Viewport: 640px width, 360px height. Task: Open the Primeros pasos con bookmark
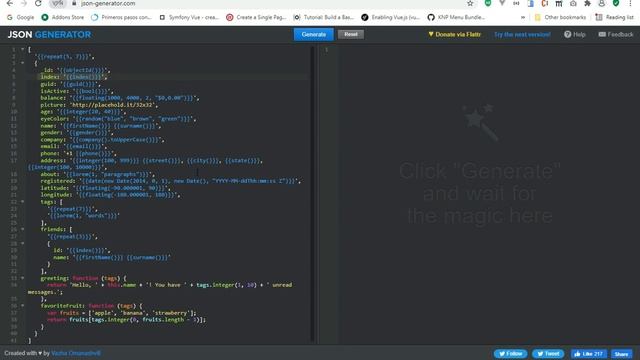[x=122, y=17]
